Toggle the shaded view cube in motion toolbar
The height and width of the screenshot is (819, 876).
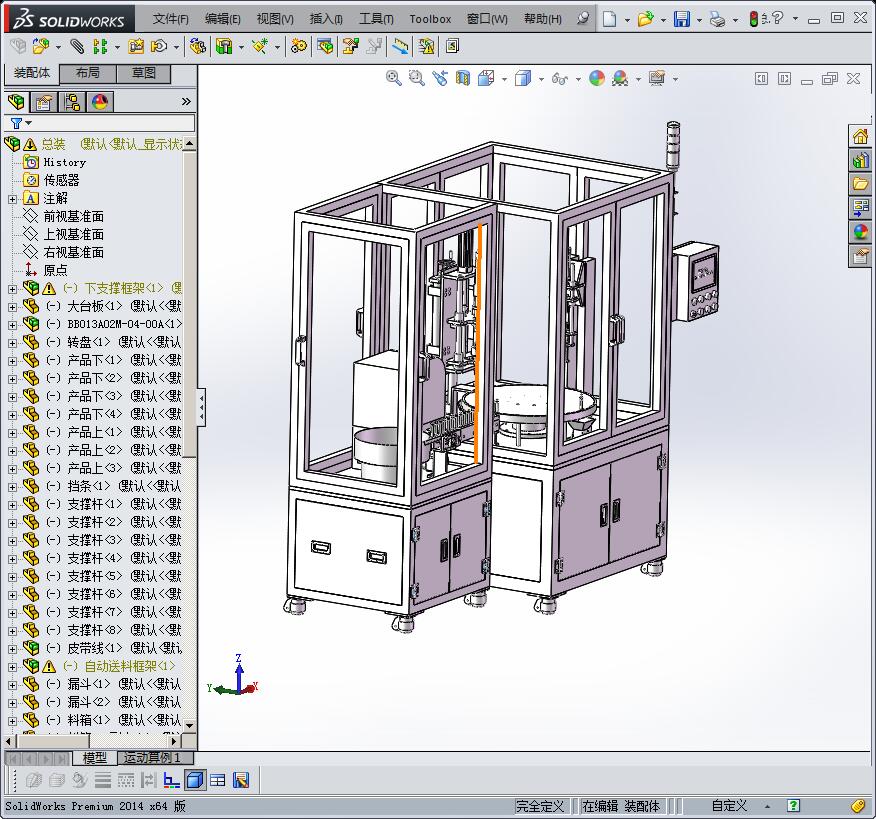(x=194, y=779)
